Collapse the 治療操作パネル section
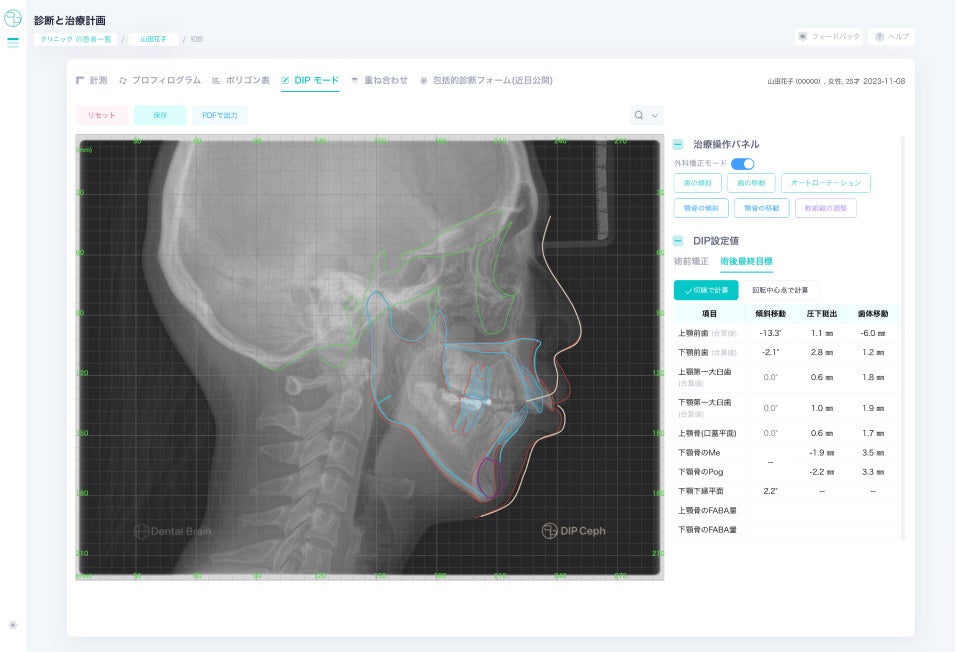This screenshot has width=956, height=652. [x=678, y=145]
